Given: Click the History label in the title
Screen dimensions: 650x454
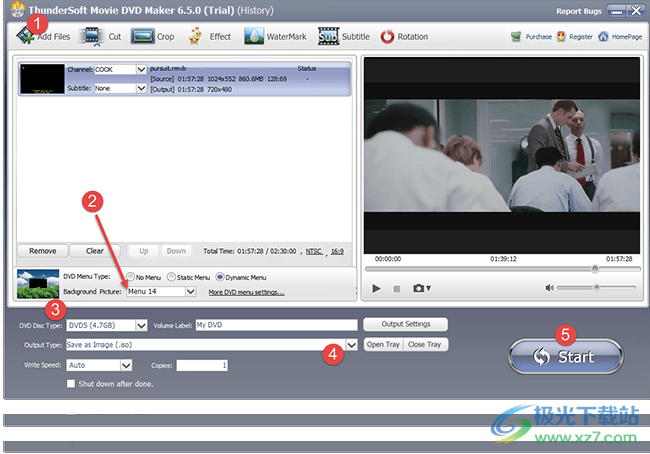Looking at the screenshot, I should point(255,10).
